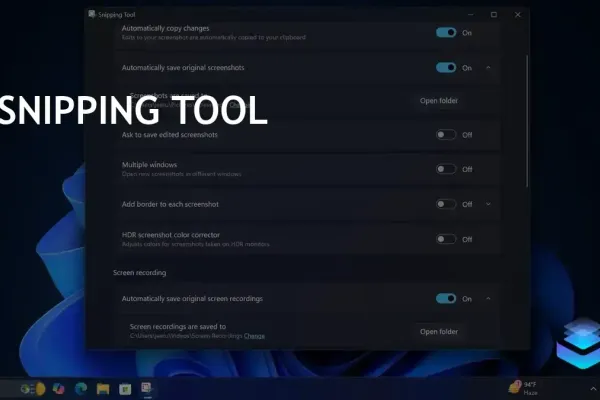The height and width of the screenshot is (400, 600).
Task: Click the HDR screenshot color corrector label
Action: click(171, 235)
